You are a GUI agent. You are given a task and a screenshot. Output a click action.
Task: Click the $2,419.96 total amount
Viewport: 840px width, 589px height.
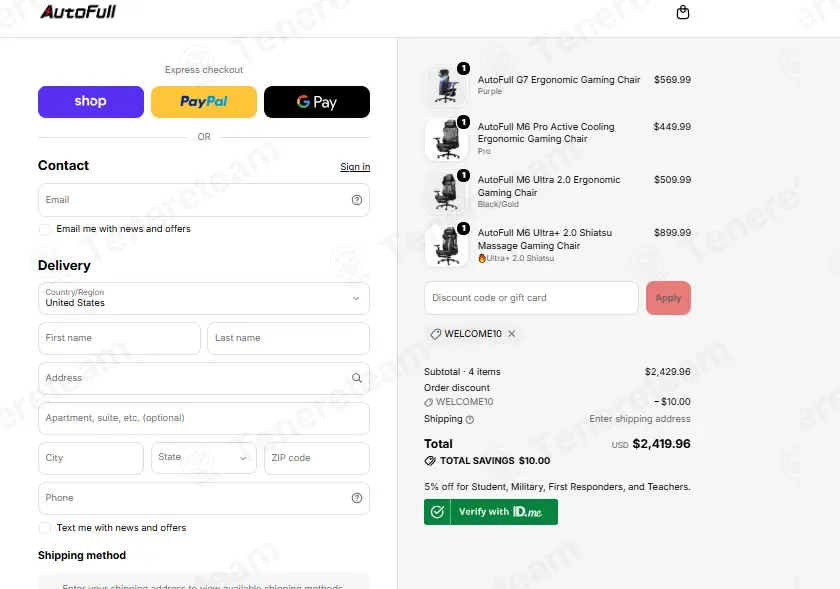tap(662, 444)
